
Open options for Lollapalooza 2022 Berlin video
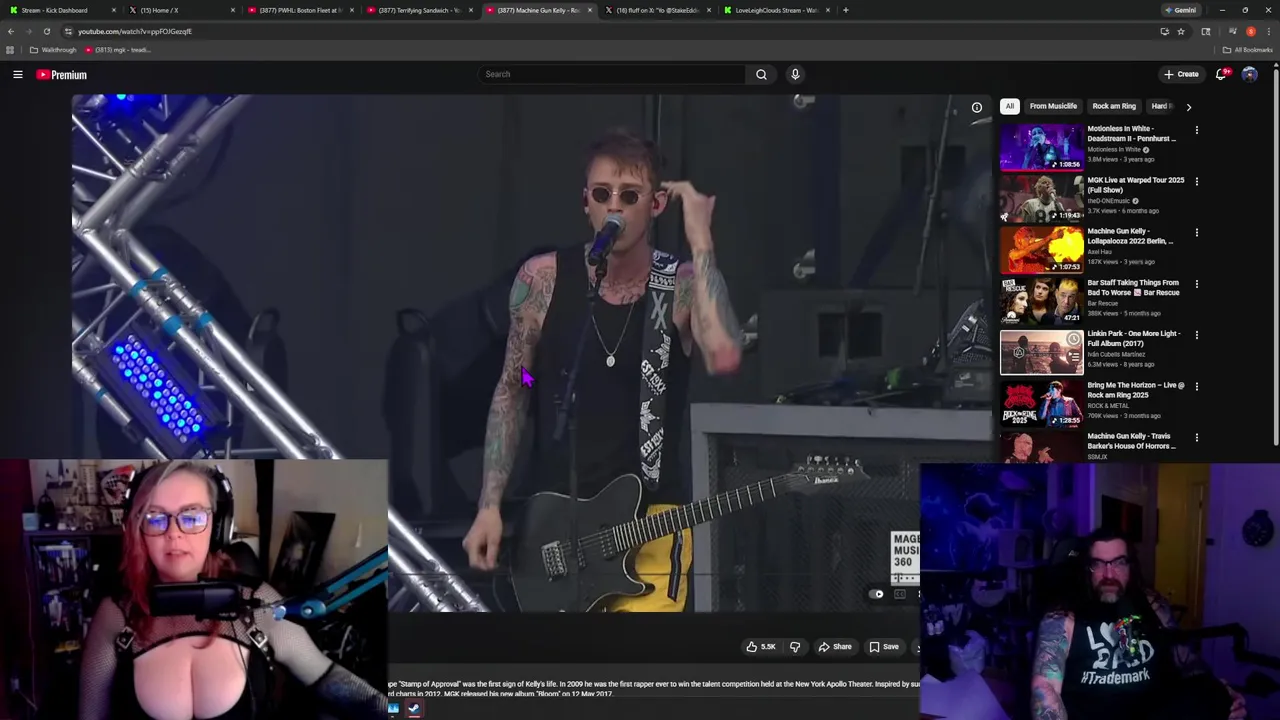1196,232
